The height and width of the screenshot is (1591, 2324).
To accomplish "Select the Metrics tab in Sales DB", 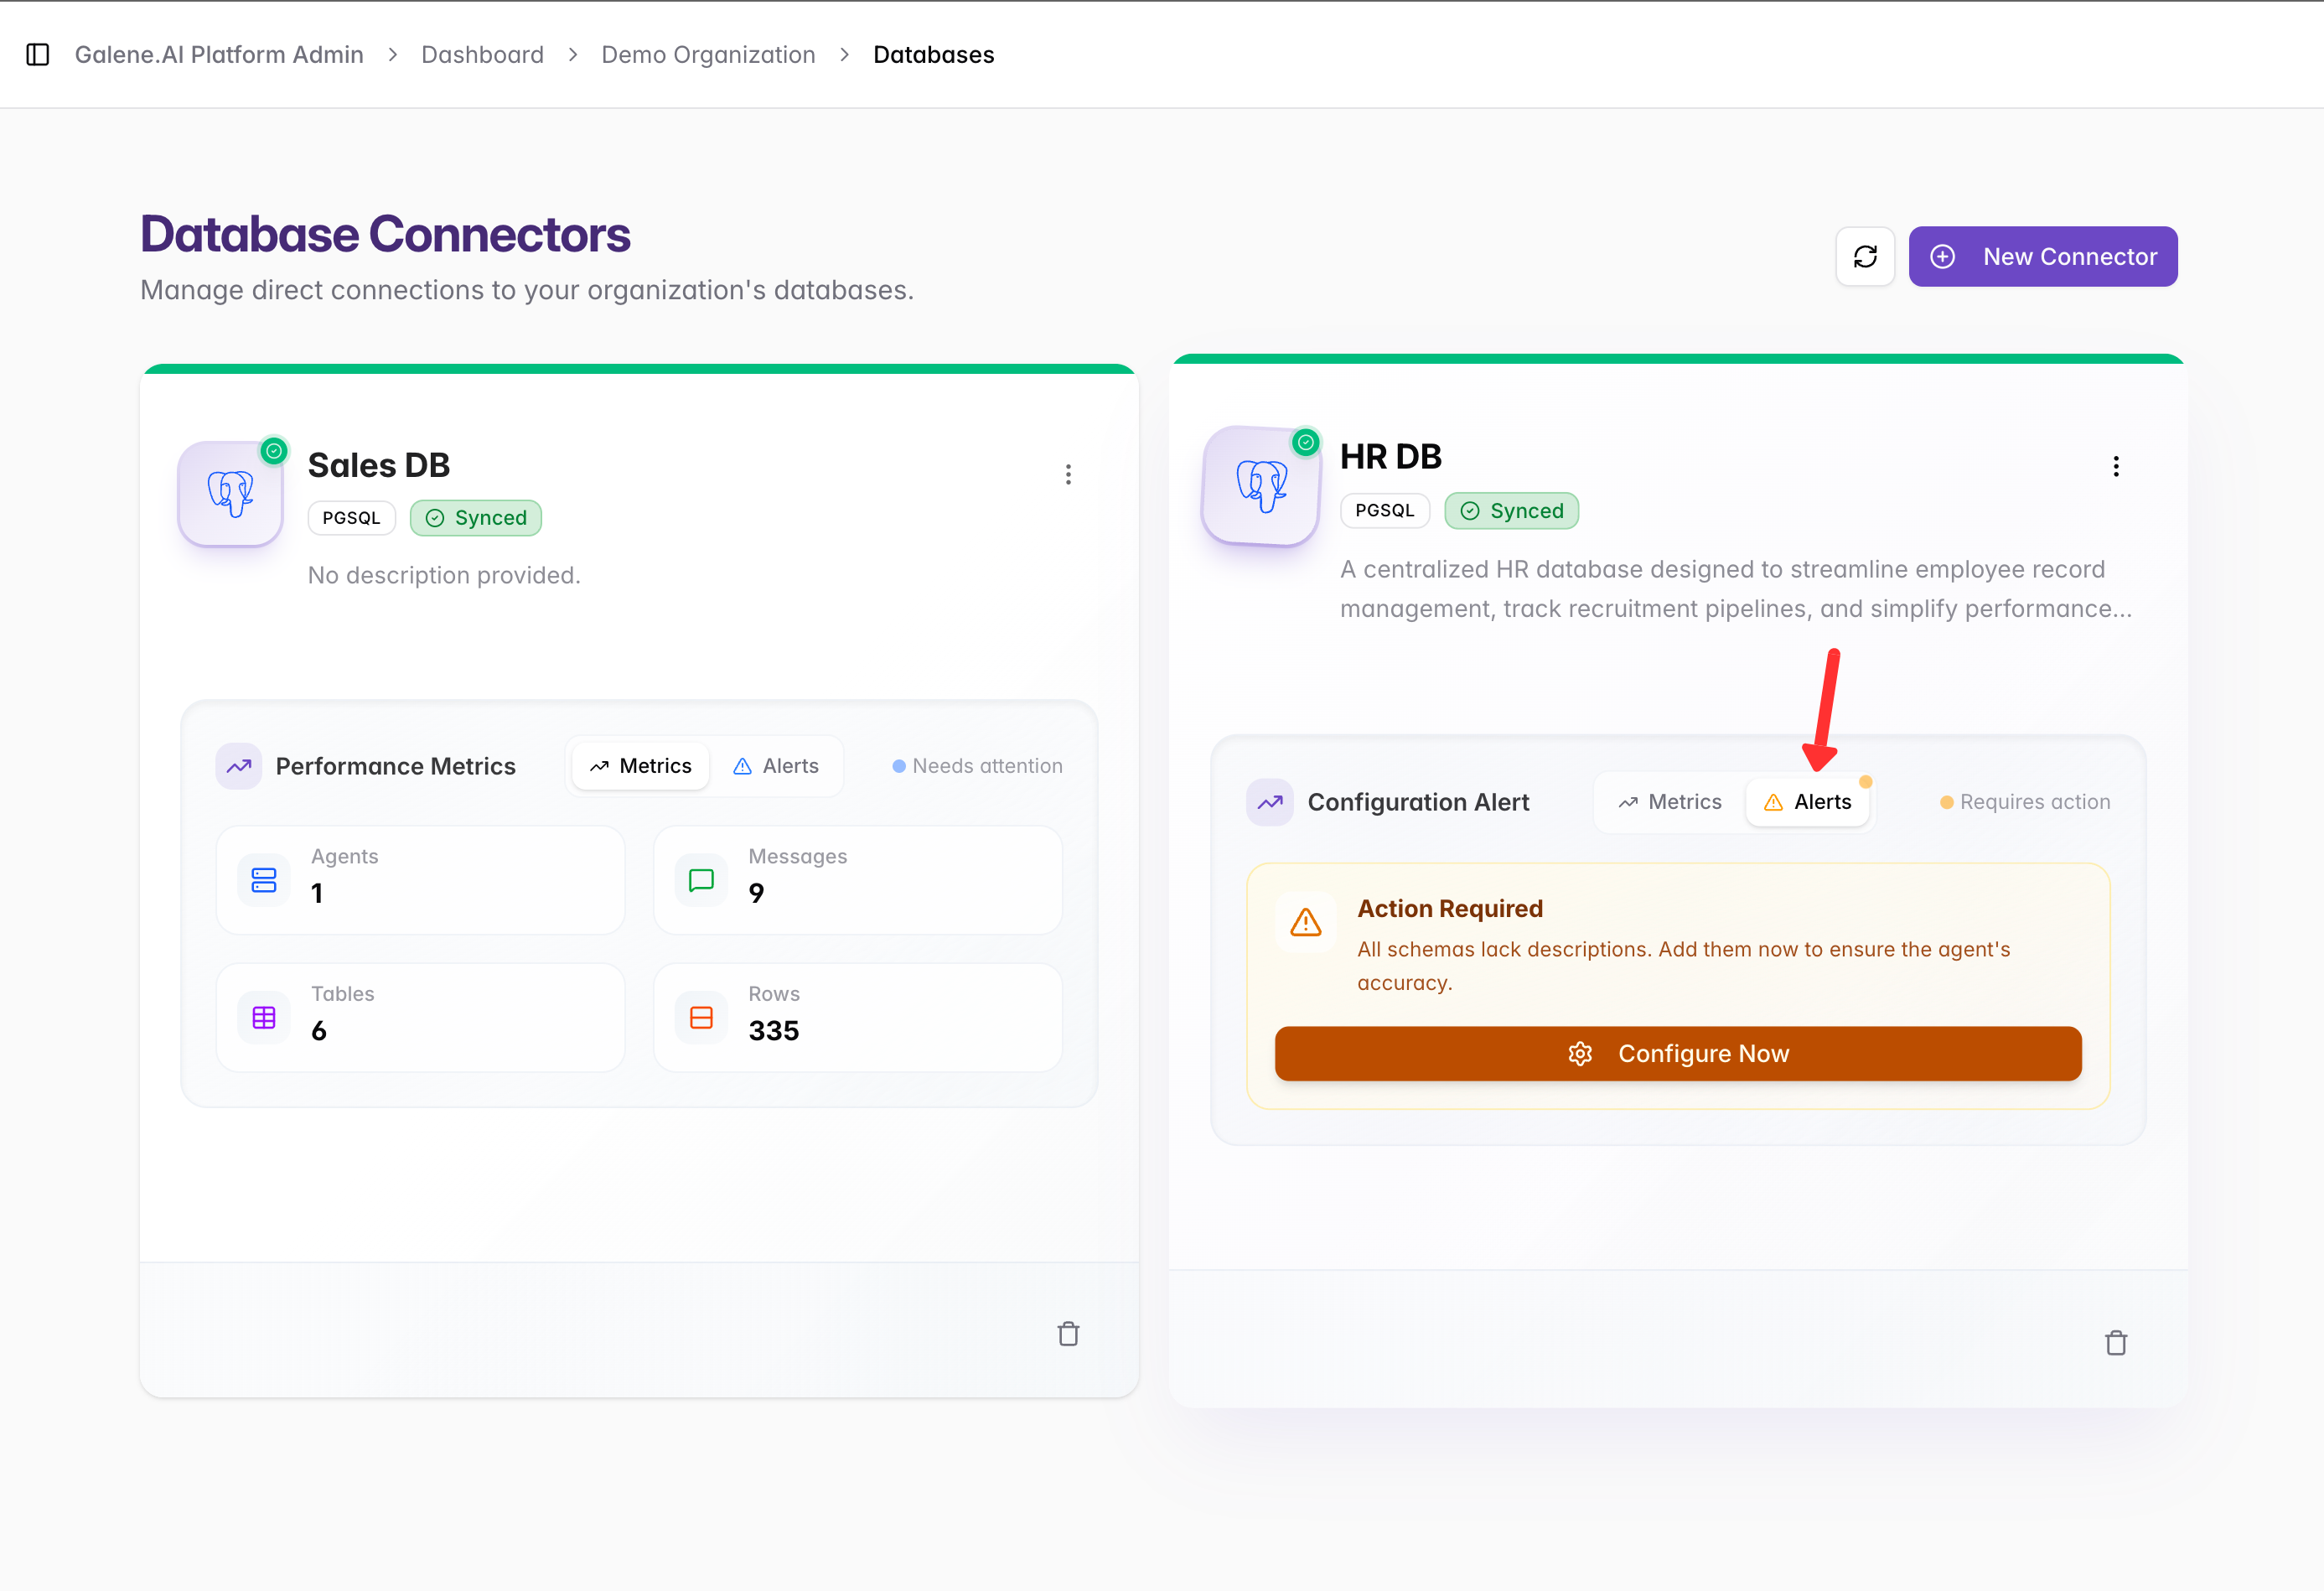I will pyautogui.click(x=641, y=766).
